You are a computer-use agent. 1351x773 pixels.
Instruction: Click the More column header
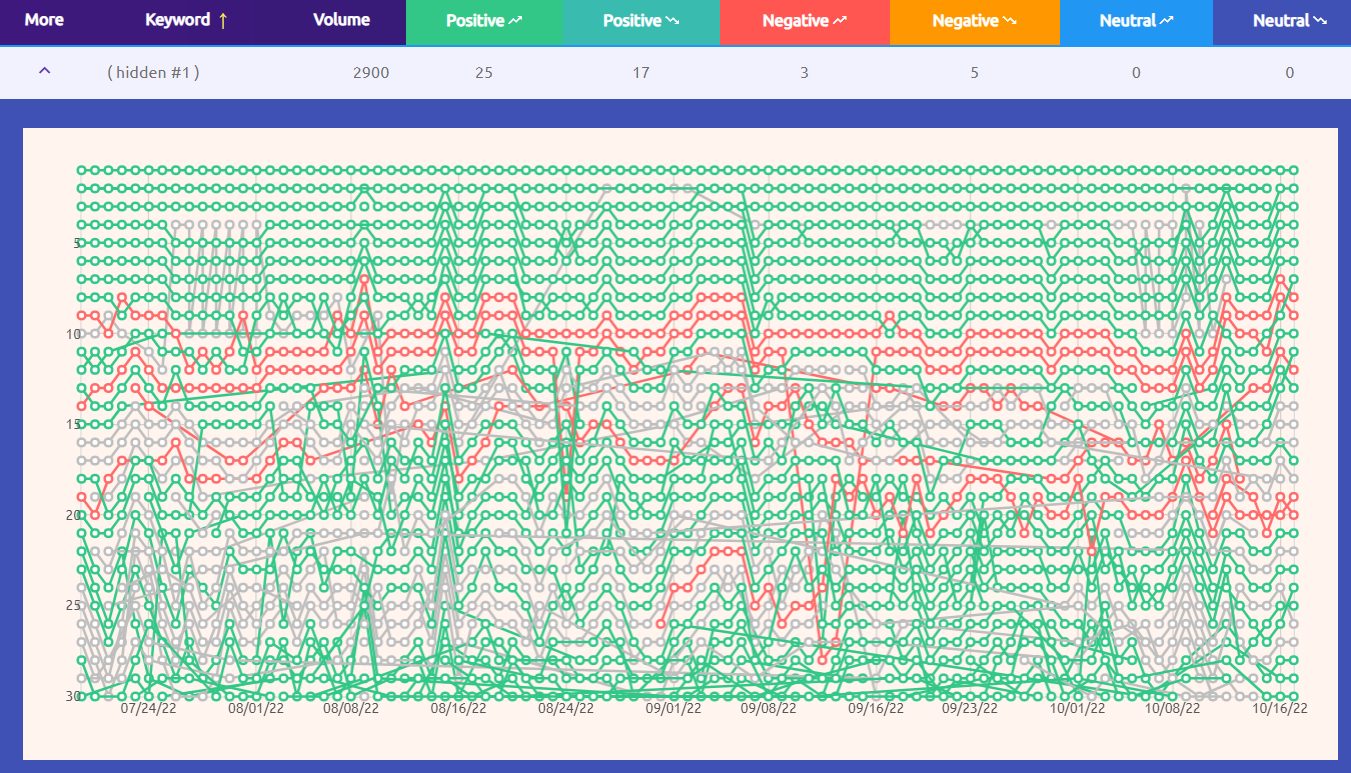[43, 21]
